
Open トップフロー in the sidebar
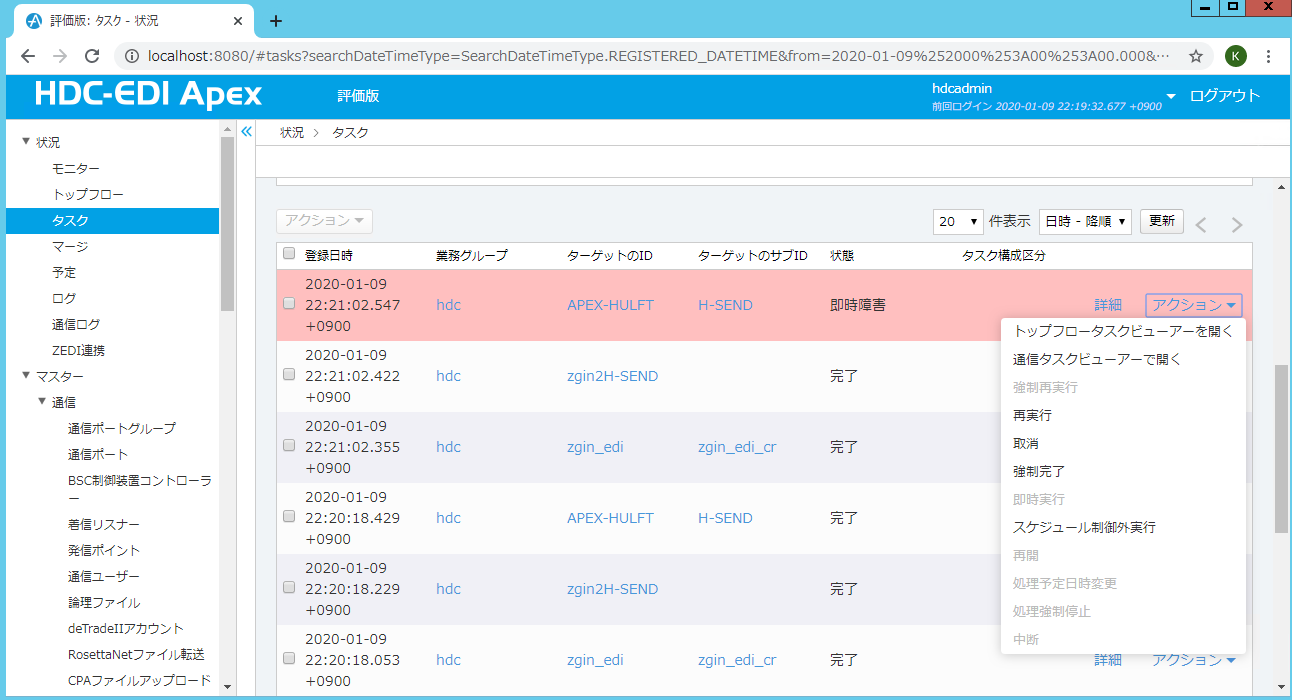(x=88, y=194)
